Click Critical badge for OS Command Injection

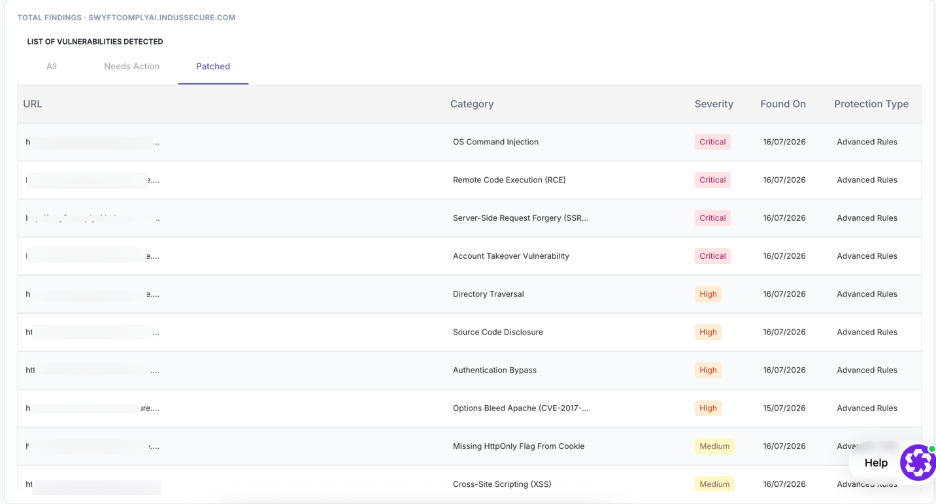pyautogui.click(x=713, y=142)
